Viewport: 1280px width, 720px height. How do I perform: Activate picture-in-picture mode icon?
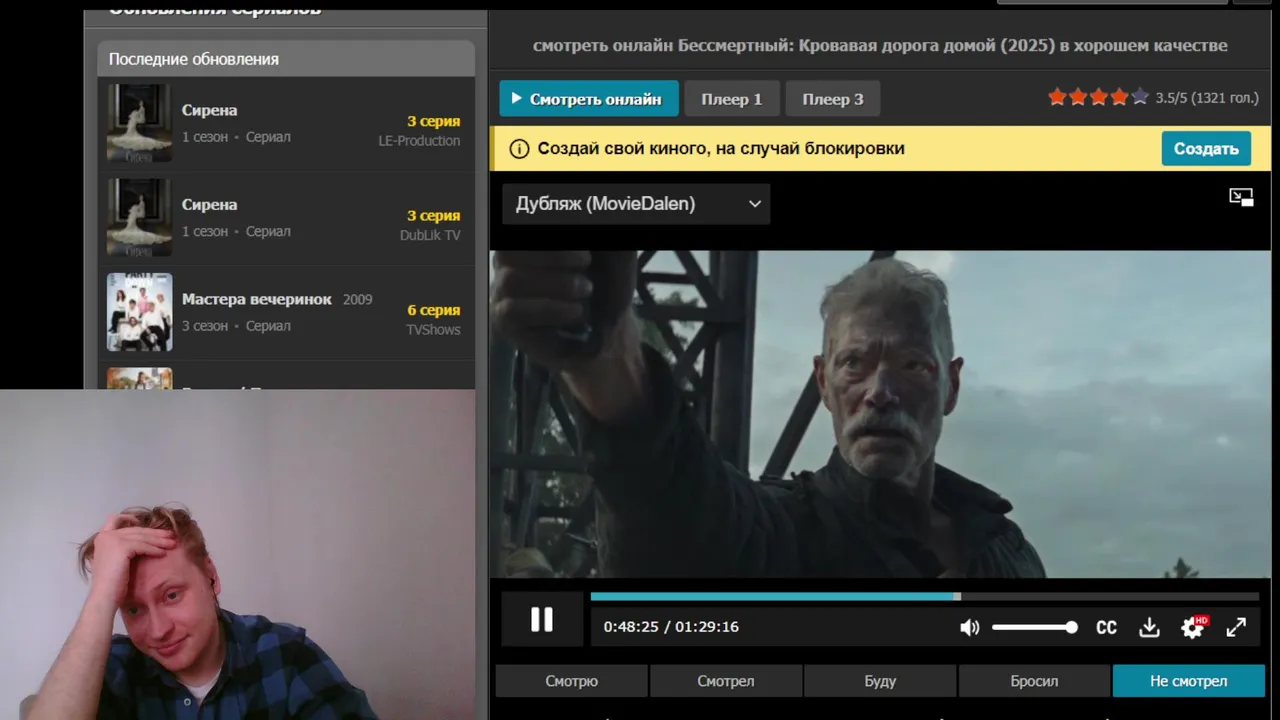click(x=1241, y=197)
